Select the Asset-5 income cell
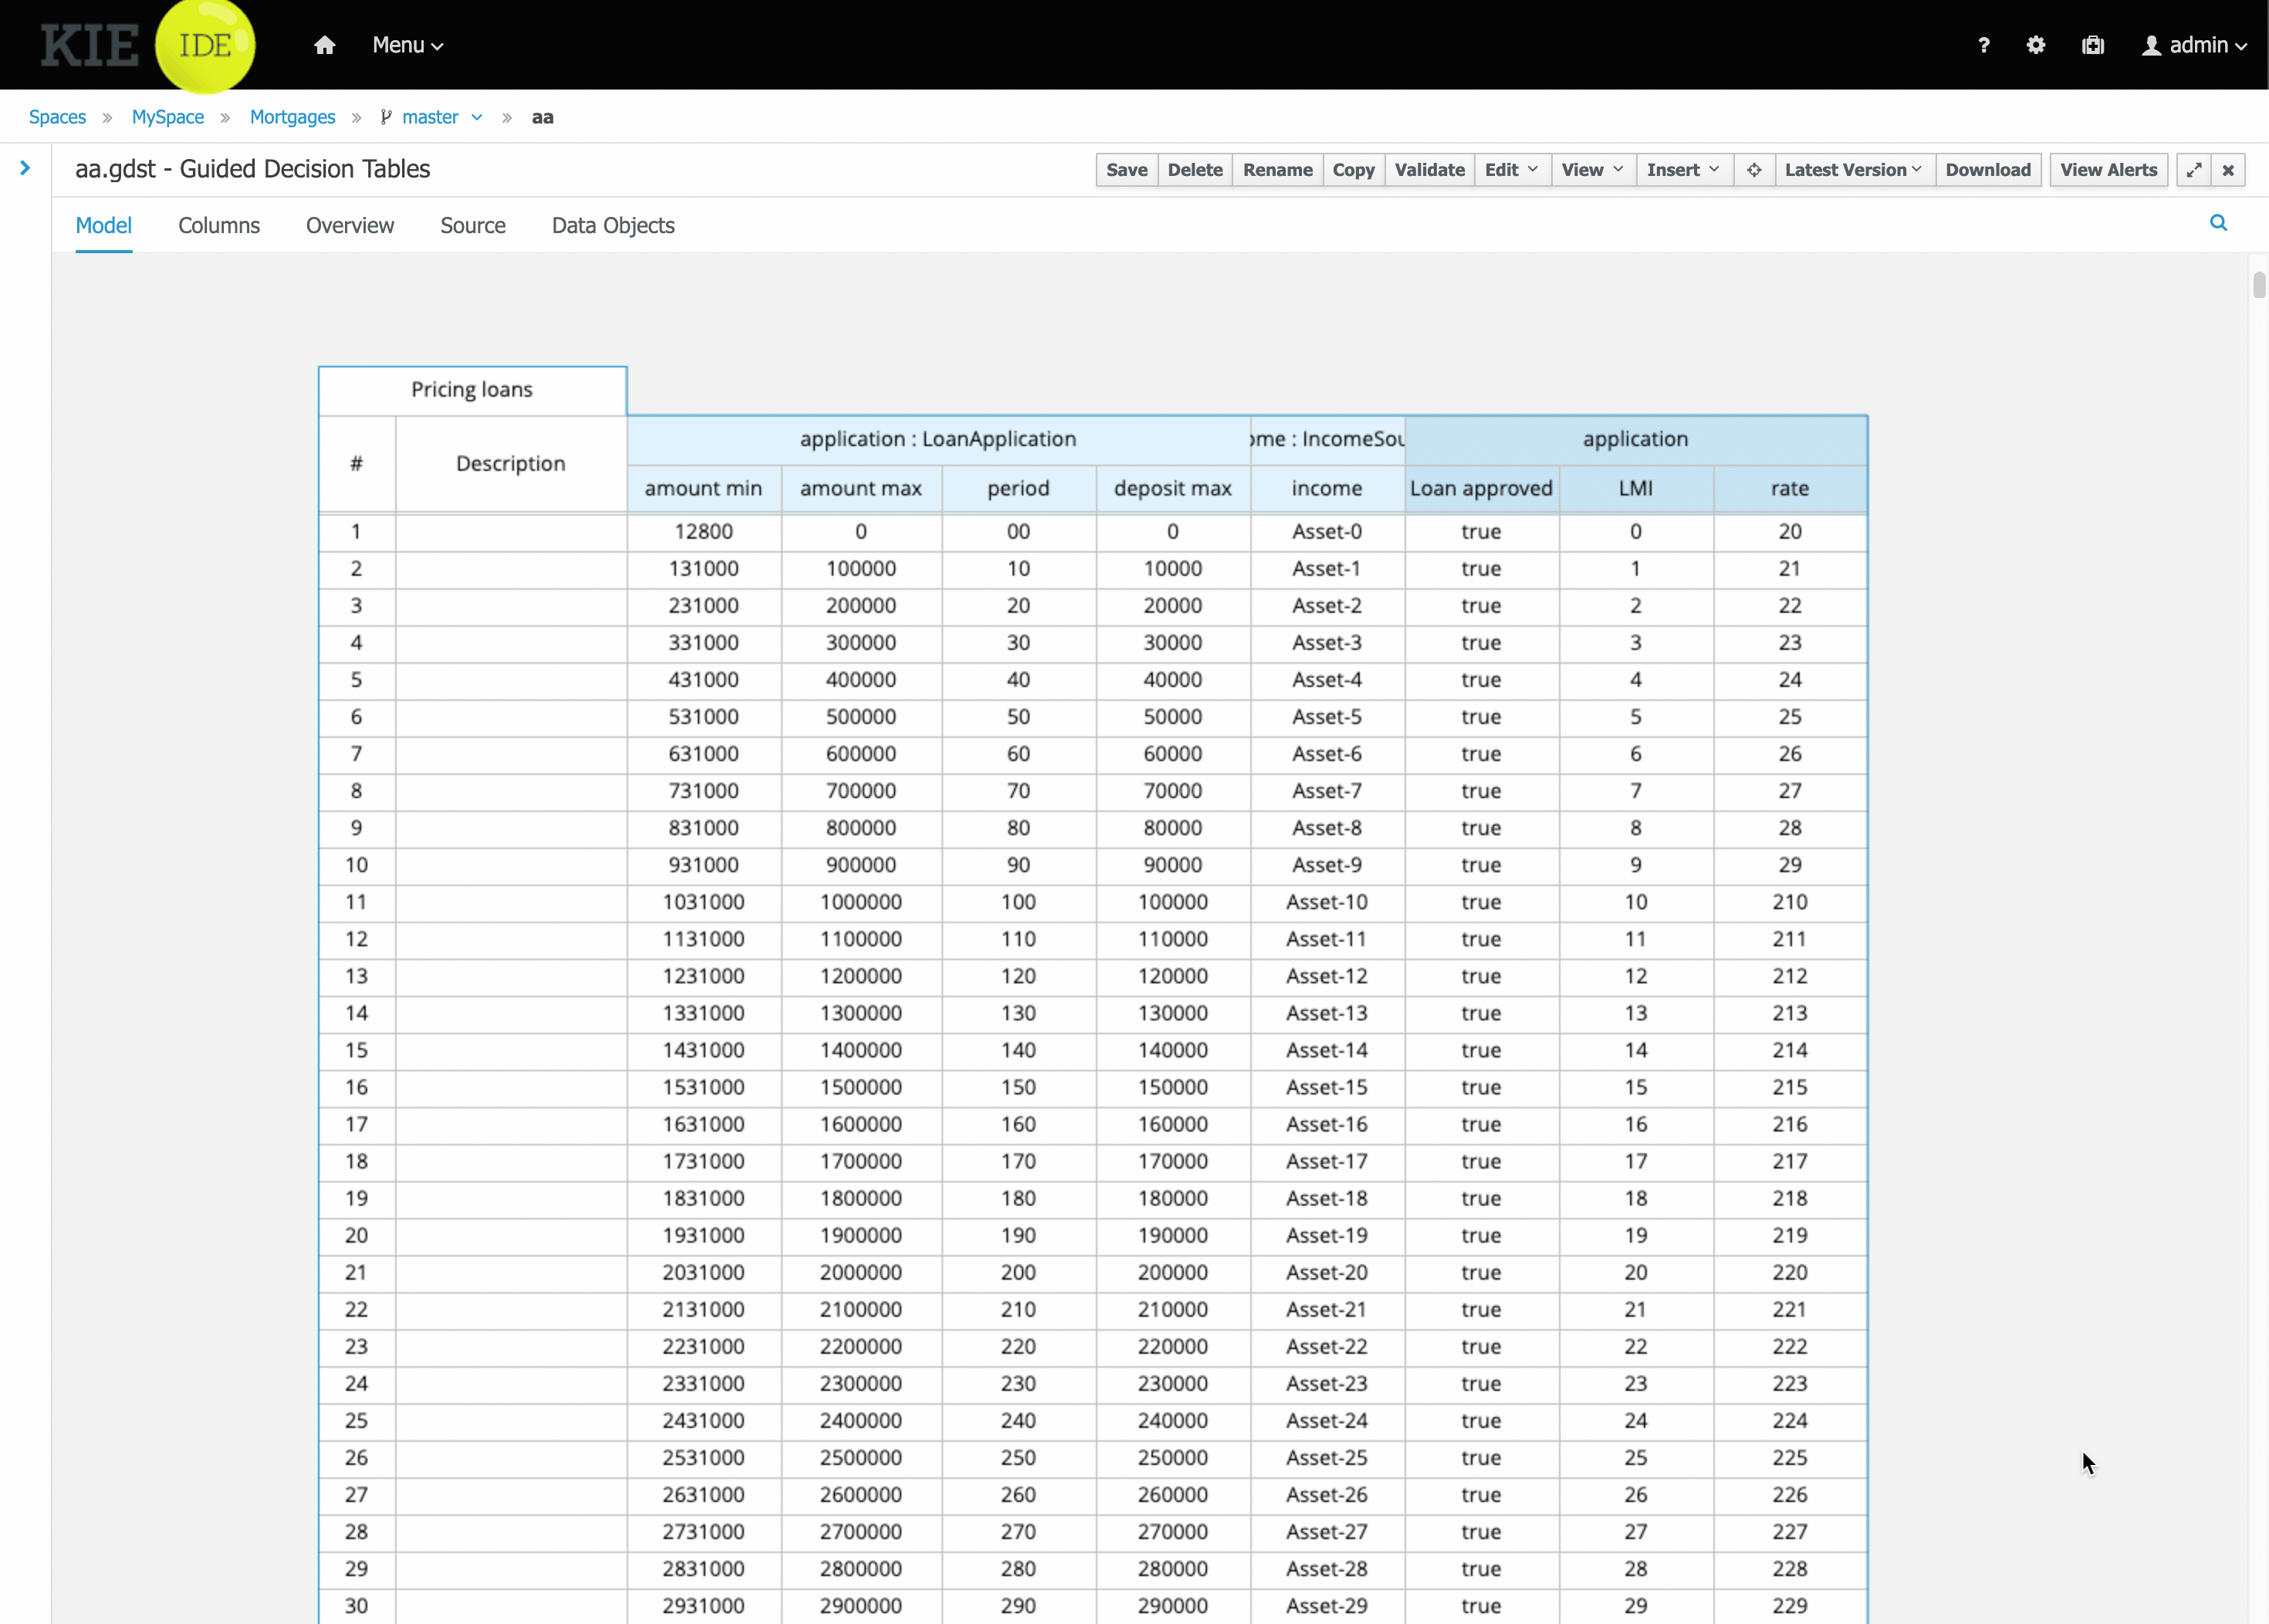Viewport: 2269px width, 1624px height. click(1326, 717)
